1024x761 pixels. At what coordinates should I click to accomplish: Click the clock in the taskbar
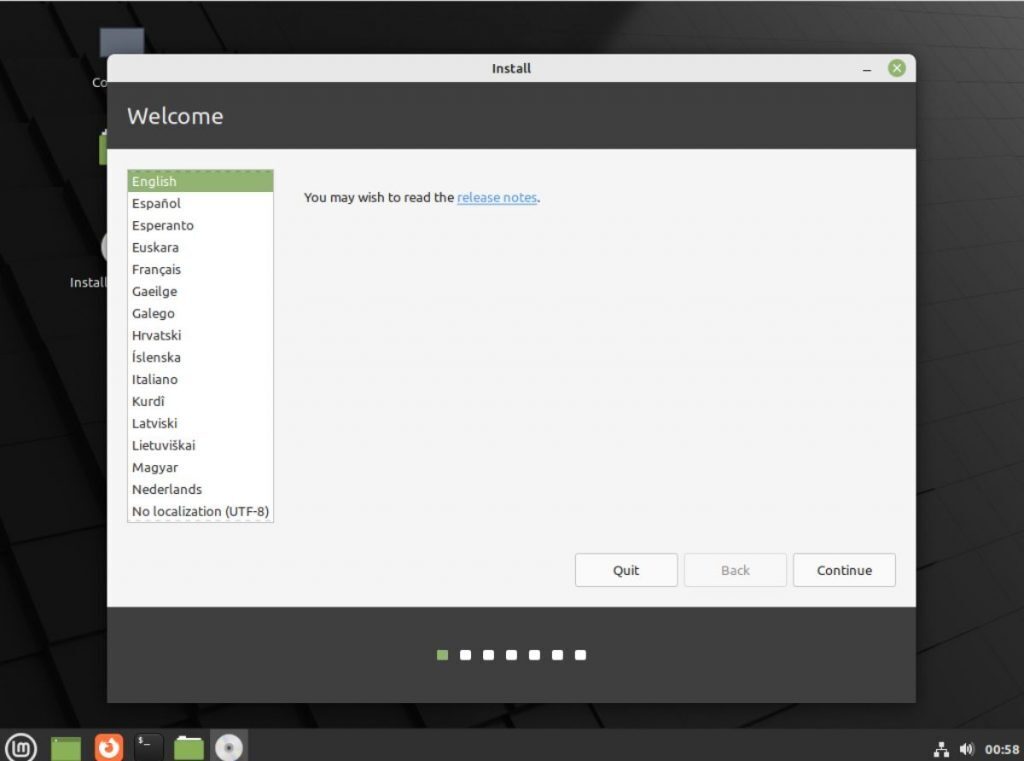pyautogui.click(x=1001, y=747)
